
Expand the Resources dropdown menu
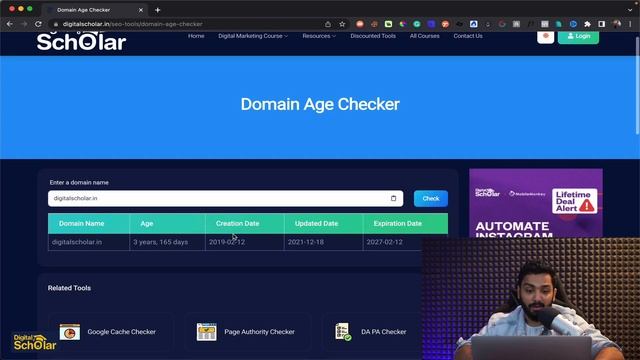coord(319,36)
